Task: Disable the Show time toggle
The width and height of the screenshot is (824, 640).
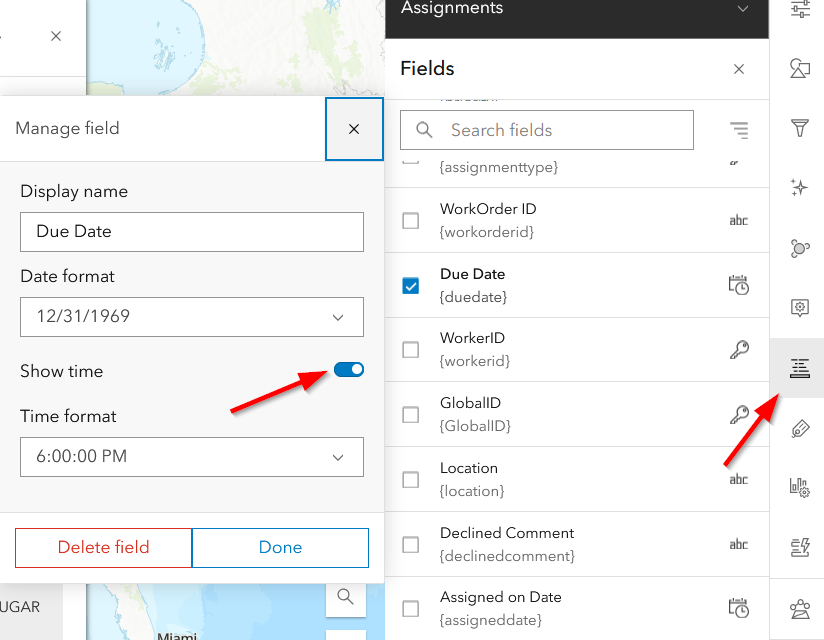Action: pos(348,369)
